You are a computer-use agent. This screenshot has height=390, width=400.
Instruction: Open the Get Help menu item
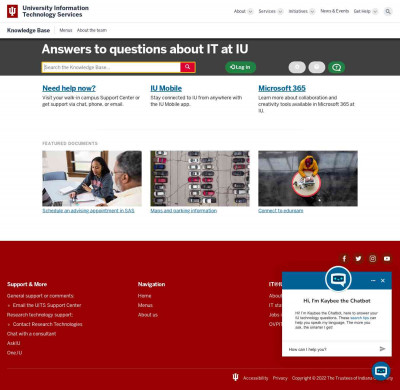[x=362, y=11]
